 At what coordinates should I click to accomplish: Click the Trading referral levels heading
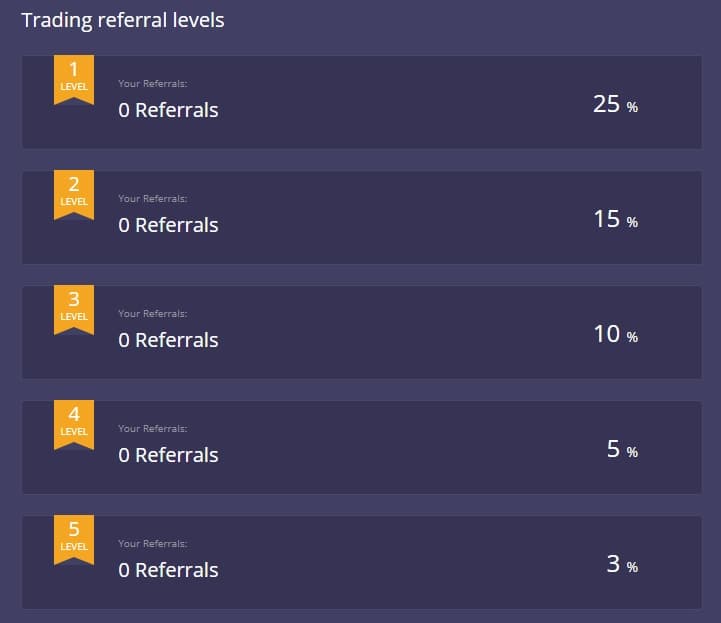(x=123, y=21)
